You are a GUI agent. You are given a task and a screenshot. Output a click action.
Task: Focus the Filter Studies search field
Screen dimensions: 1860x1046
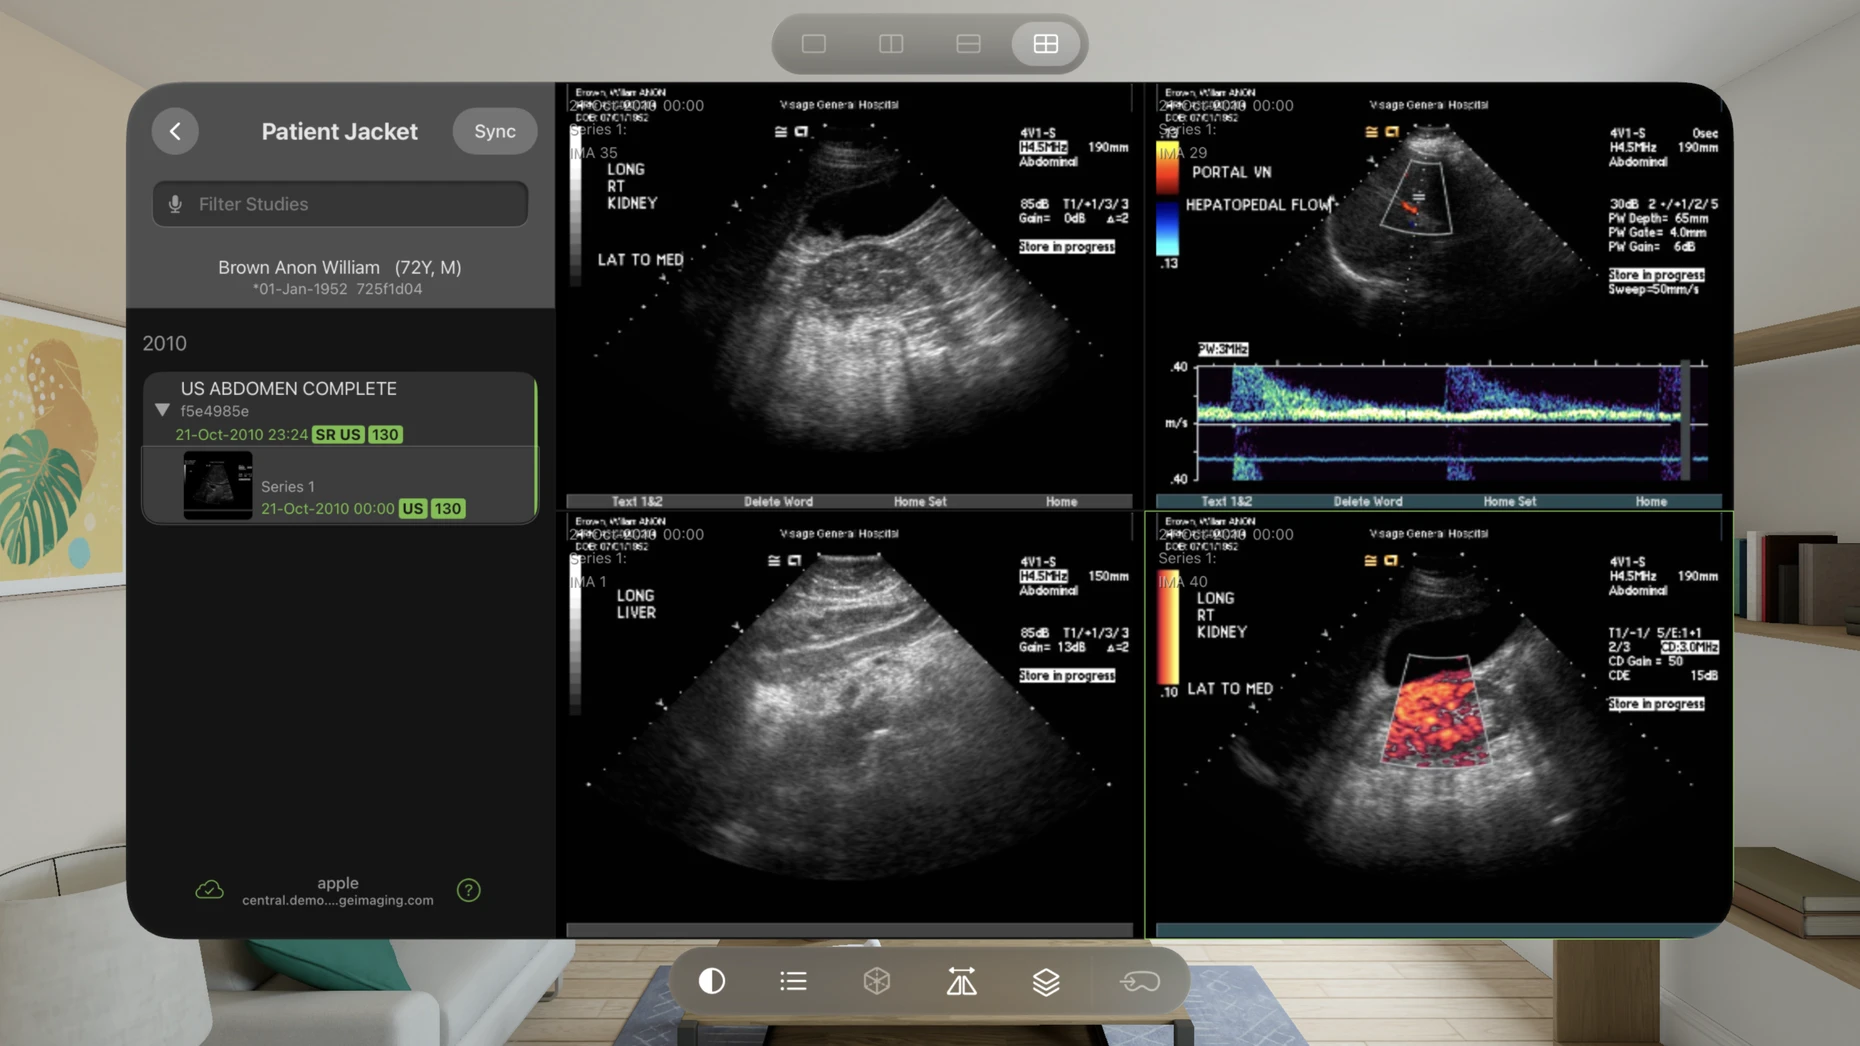(x=340, y=204)
